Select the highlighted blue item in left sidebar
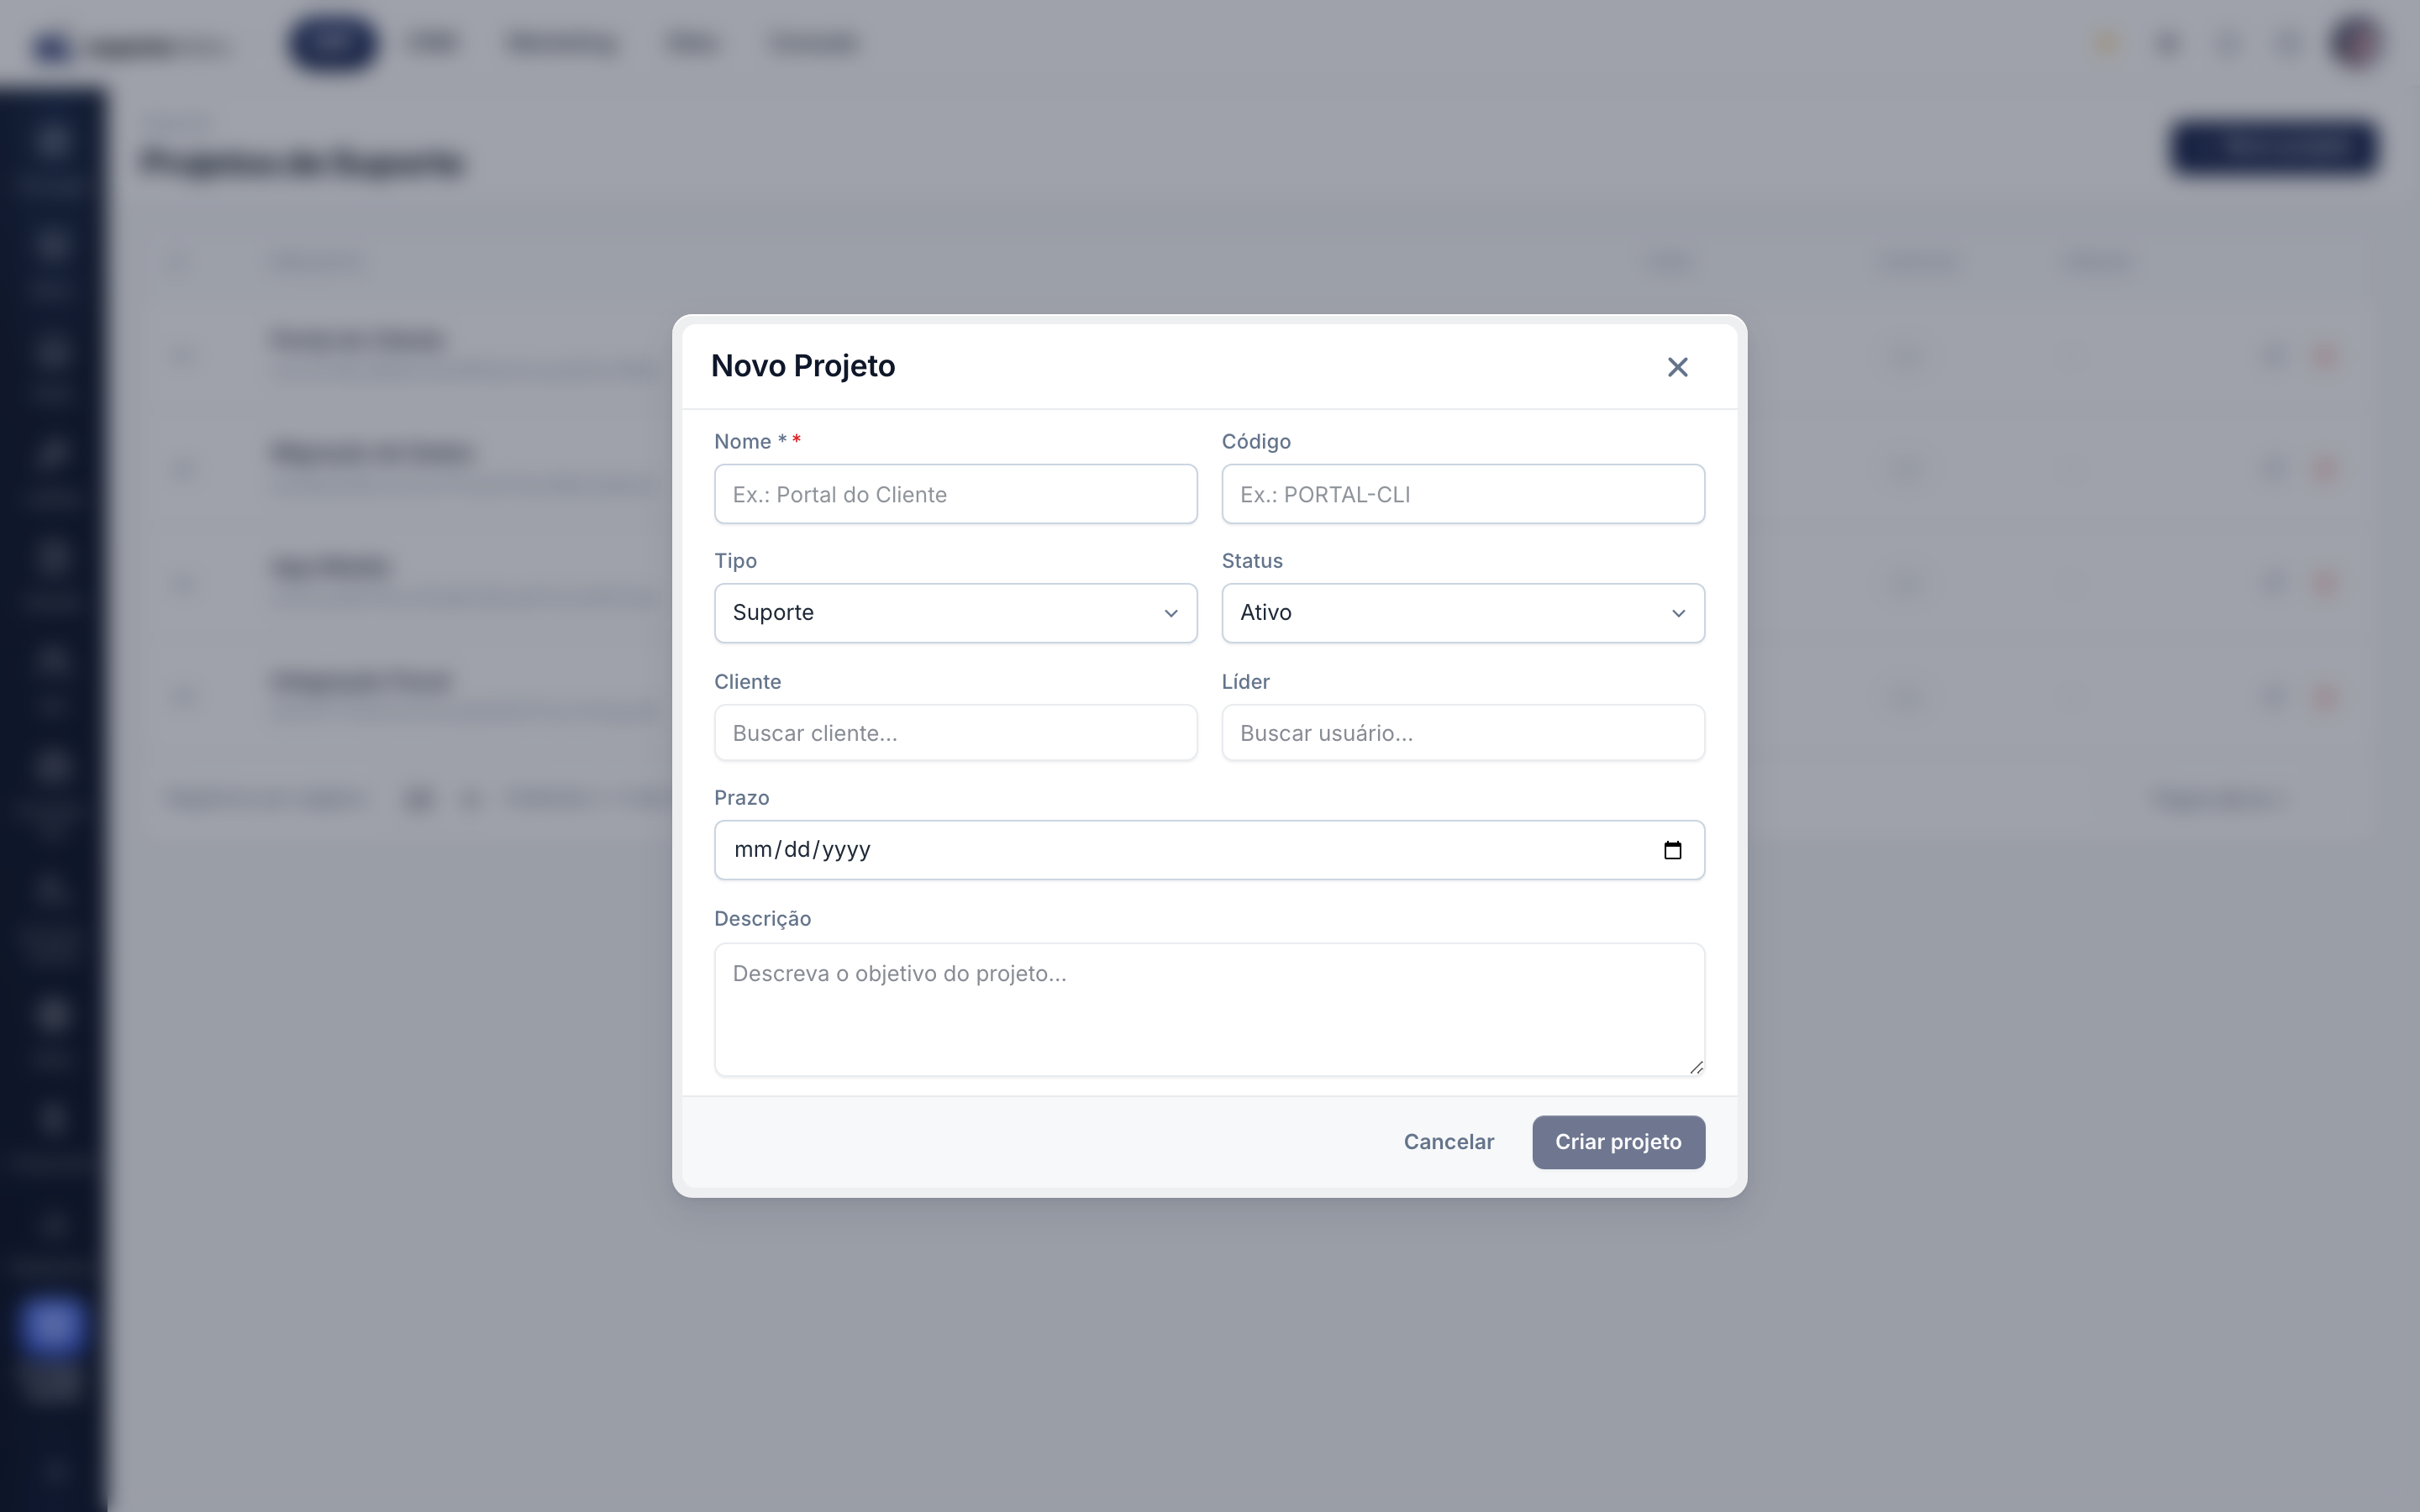Screen dimensions: 2420x1512 click(x=51, y=1326)
